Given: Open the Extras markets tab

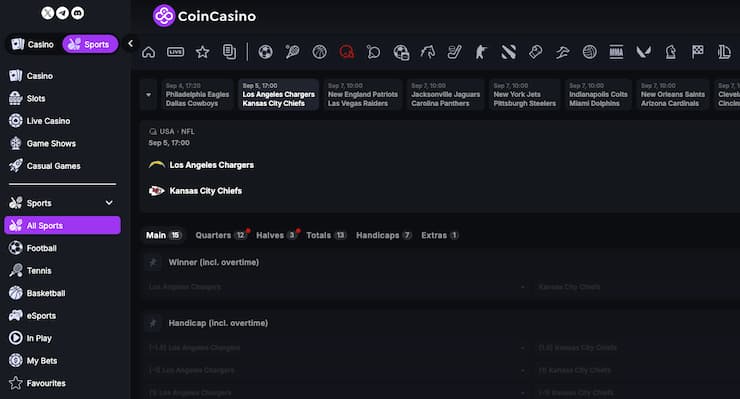Looking at the screenshot, I should 439,235.
